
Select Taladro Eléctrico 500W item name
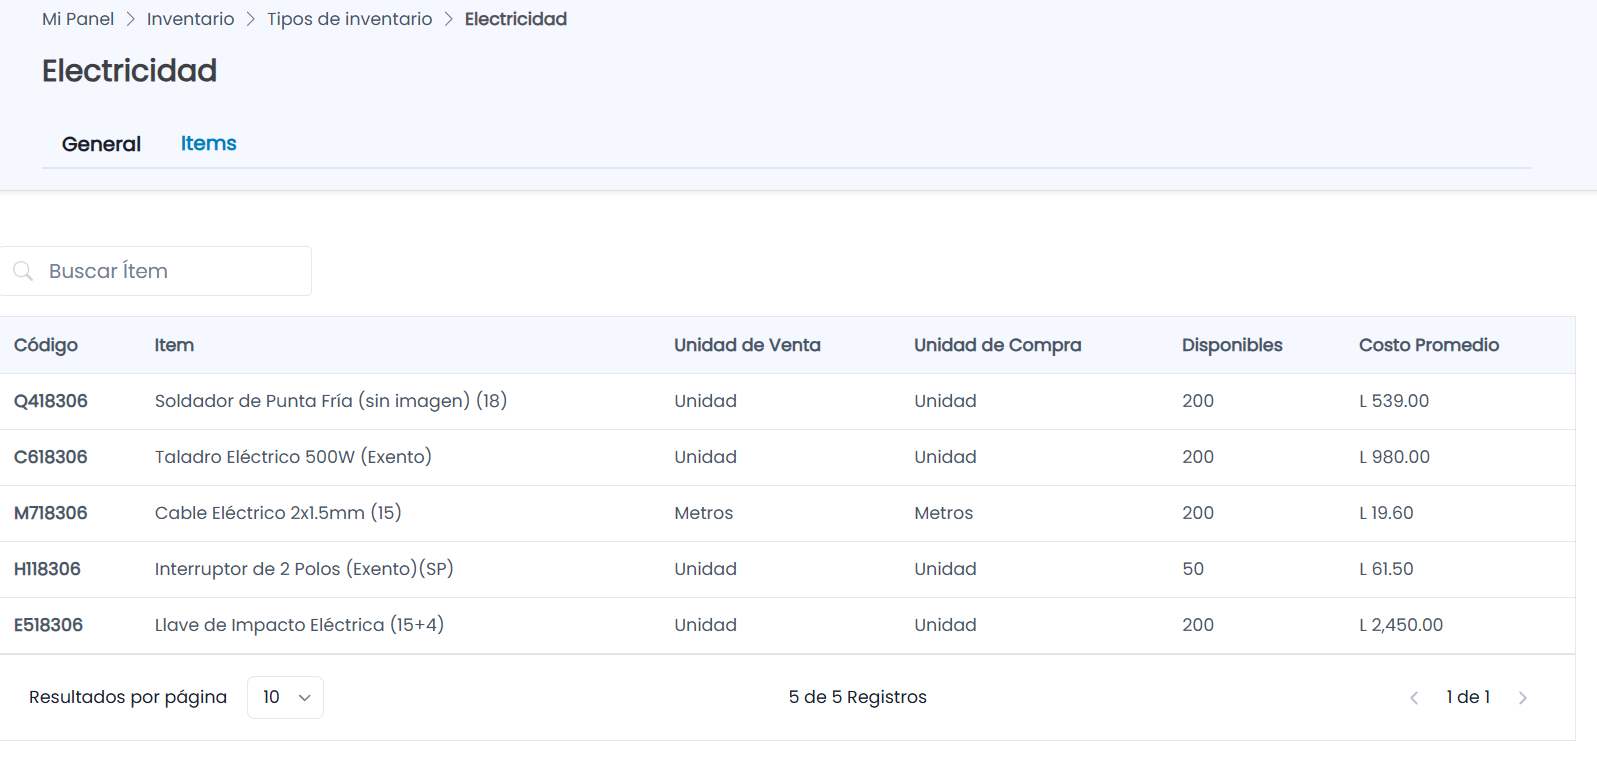pos(293,457)
